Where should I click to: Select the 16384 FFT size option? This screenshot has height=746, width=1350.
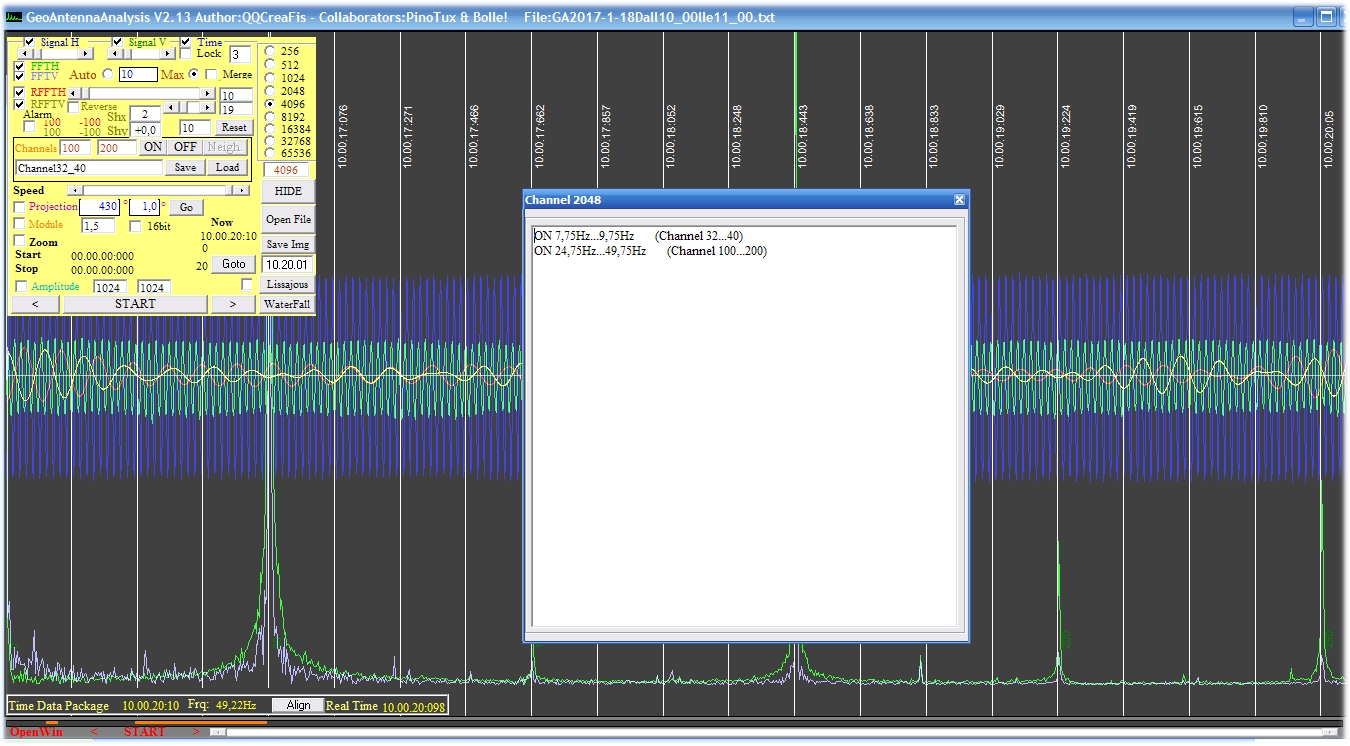[x=270, y=129]
